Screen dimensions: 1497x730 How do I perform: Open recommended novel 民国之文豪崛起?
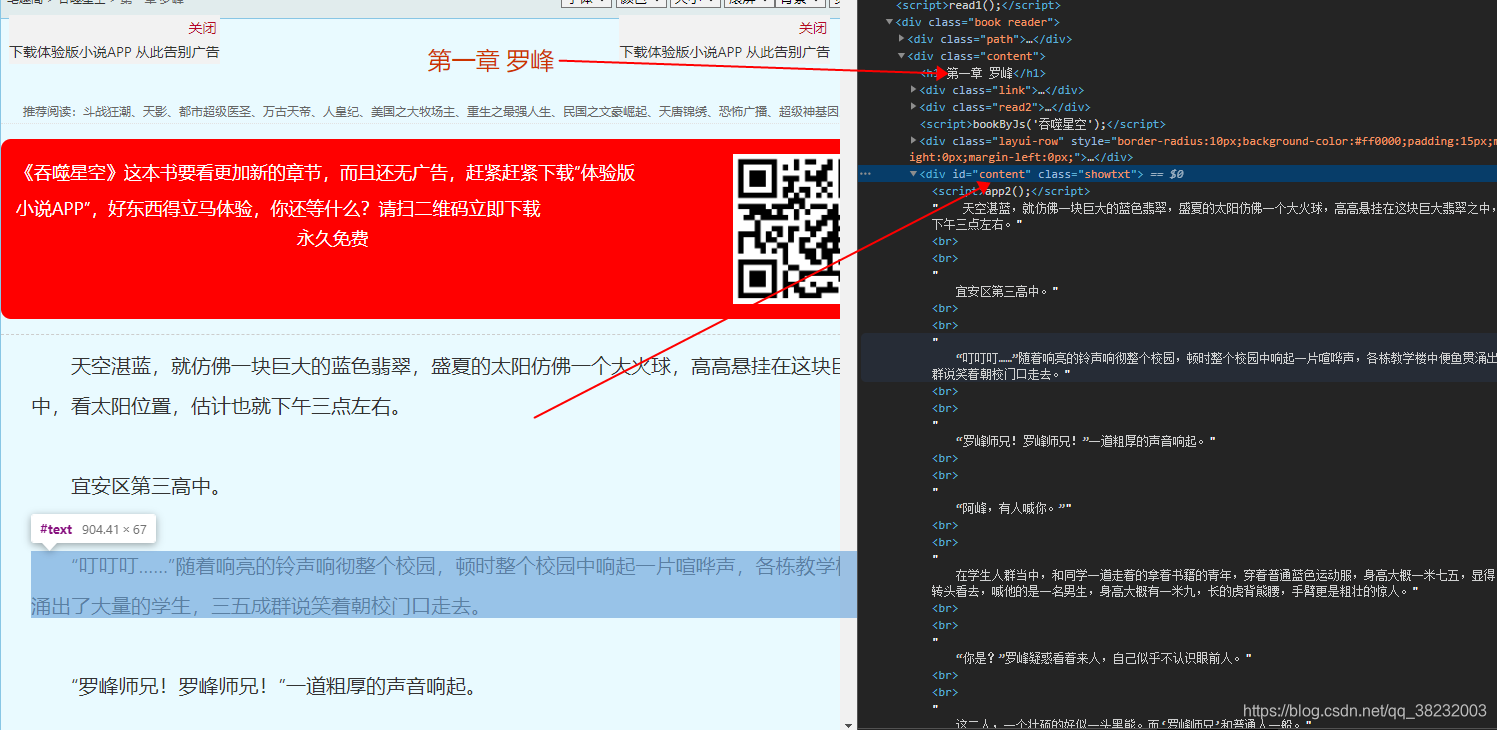[605, 111]
